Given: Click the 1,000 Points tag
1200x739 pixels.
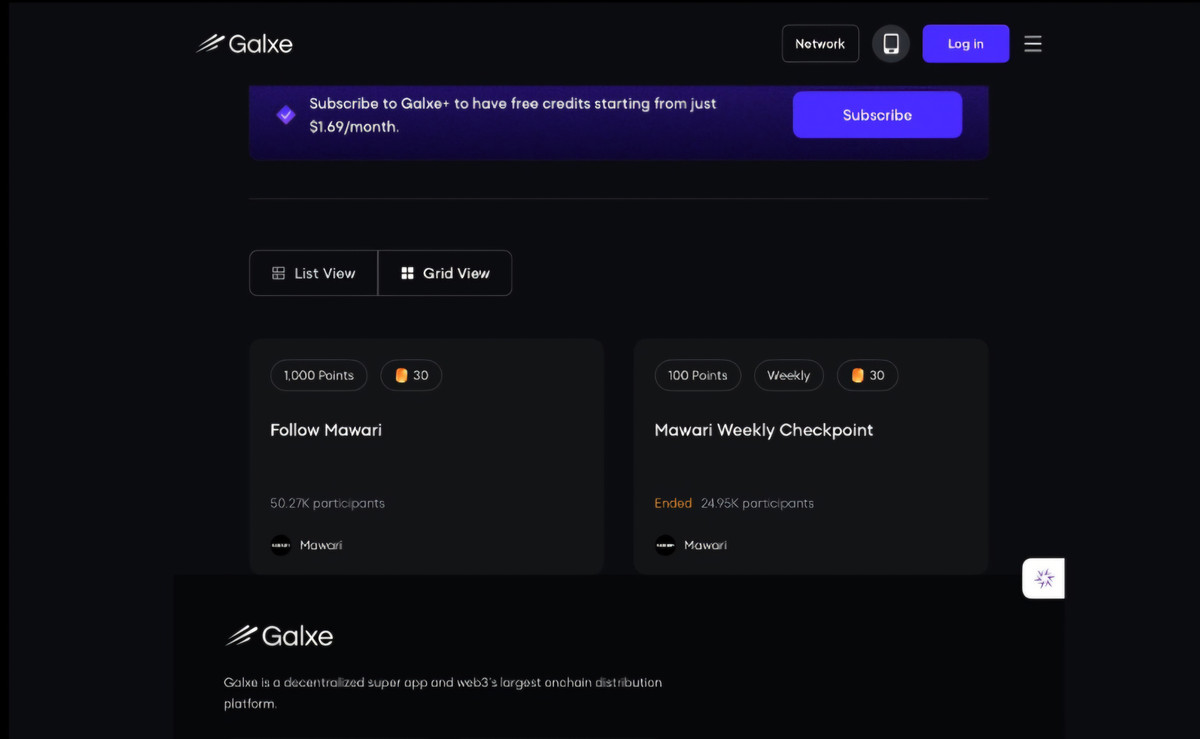Looking at the screenshot, I should 319,375.
